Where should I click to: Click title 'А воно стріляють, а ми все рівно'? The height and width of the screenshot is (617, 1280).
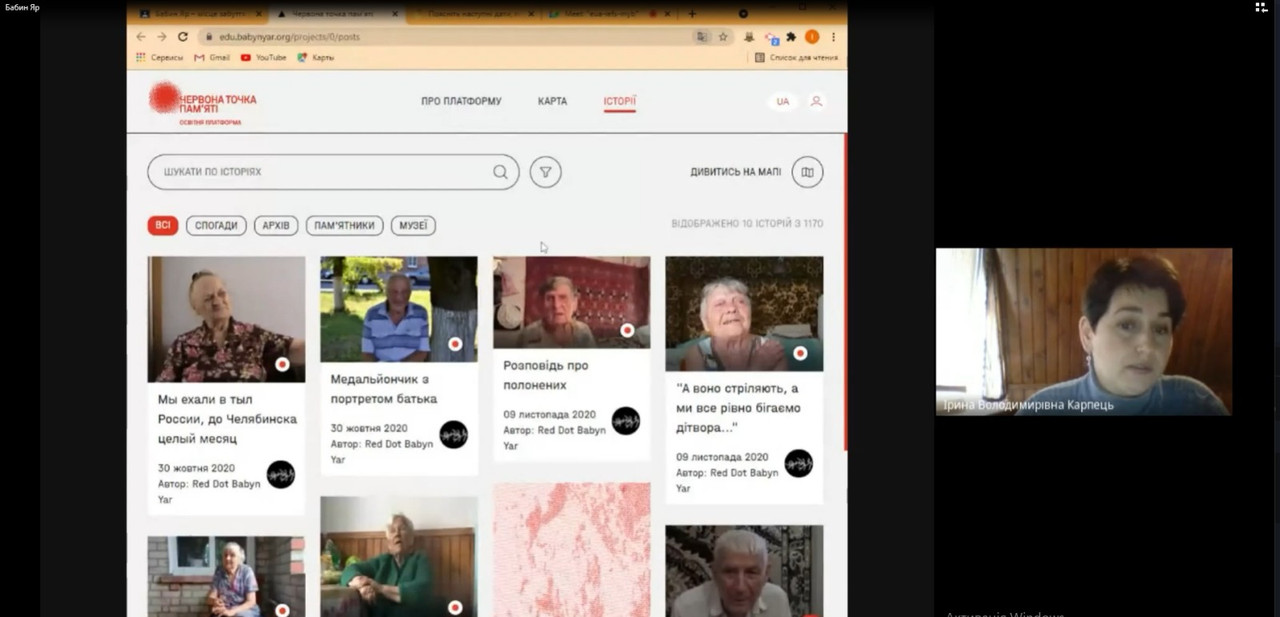pos(739,407)
